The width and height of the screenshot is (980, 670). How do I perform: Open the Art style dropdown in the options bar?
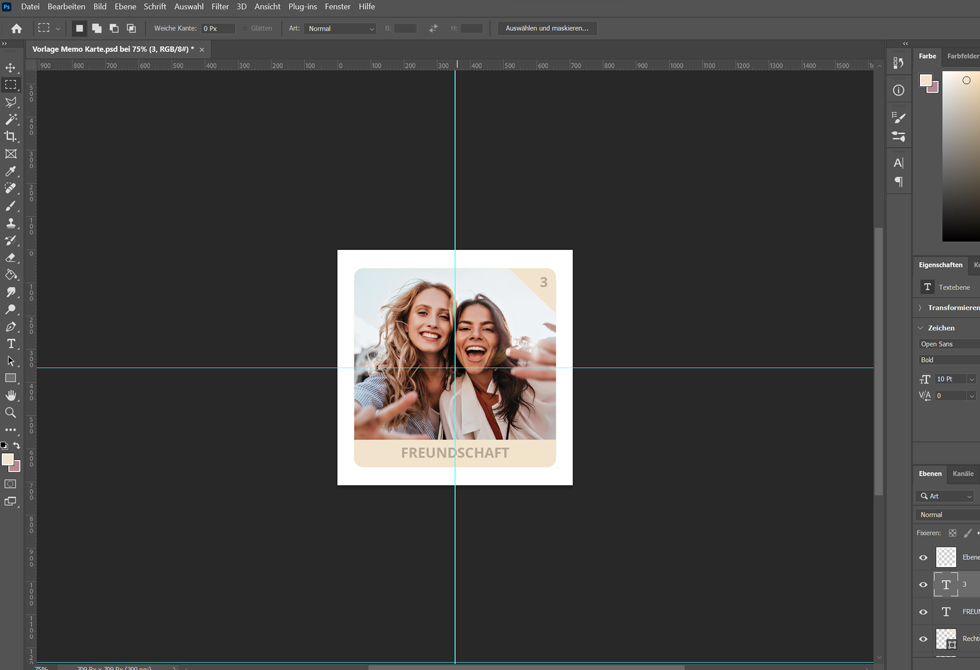pyautogui.click(x=340, y=29)
